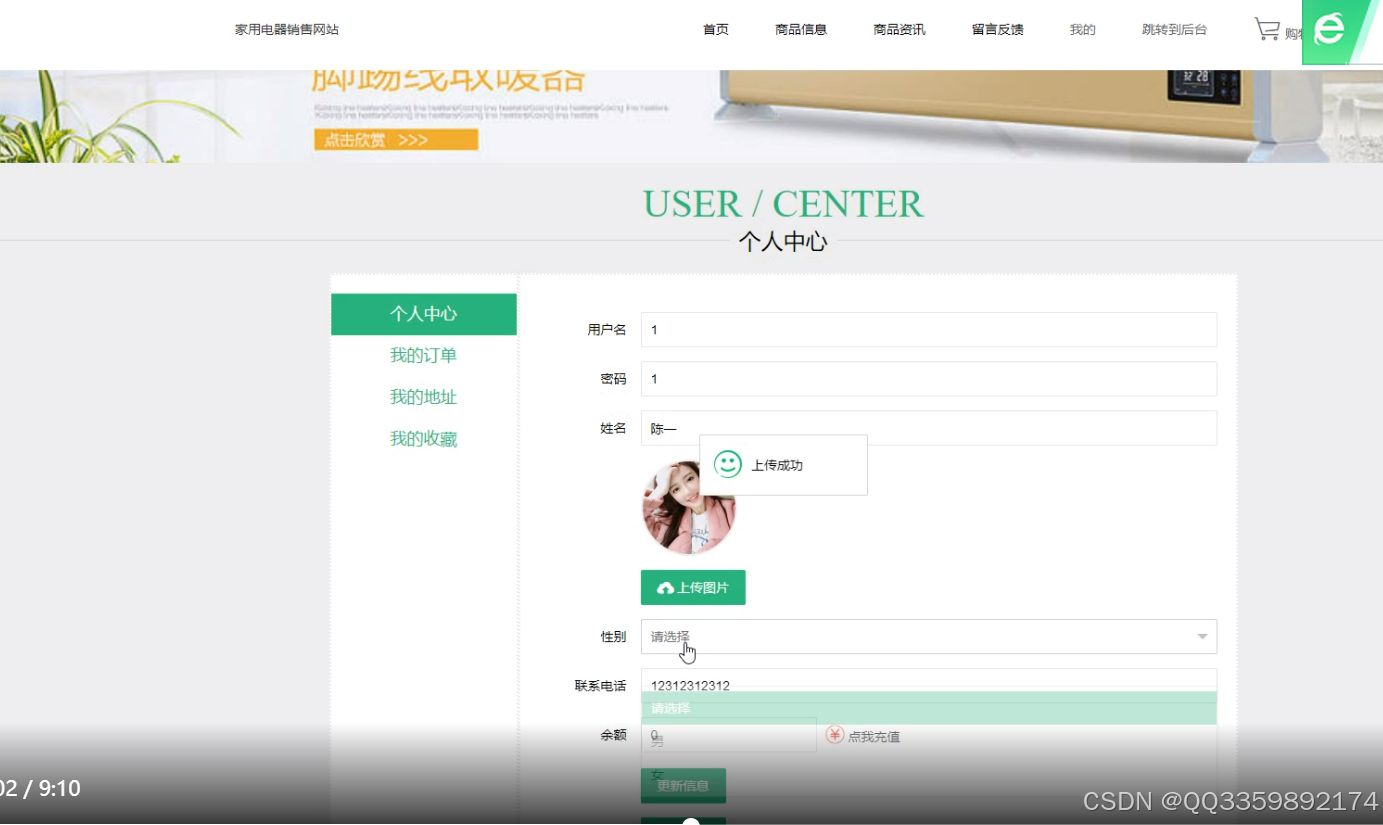Click 家用电器销售网站 site title
Image resolution: width=1383 pixels, height=825 pixels.
(287, 30)
